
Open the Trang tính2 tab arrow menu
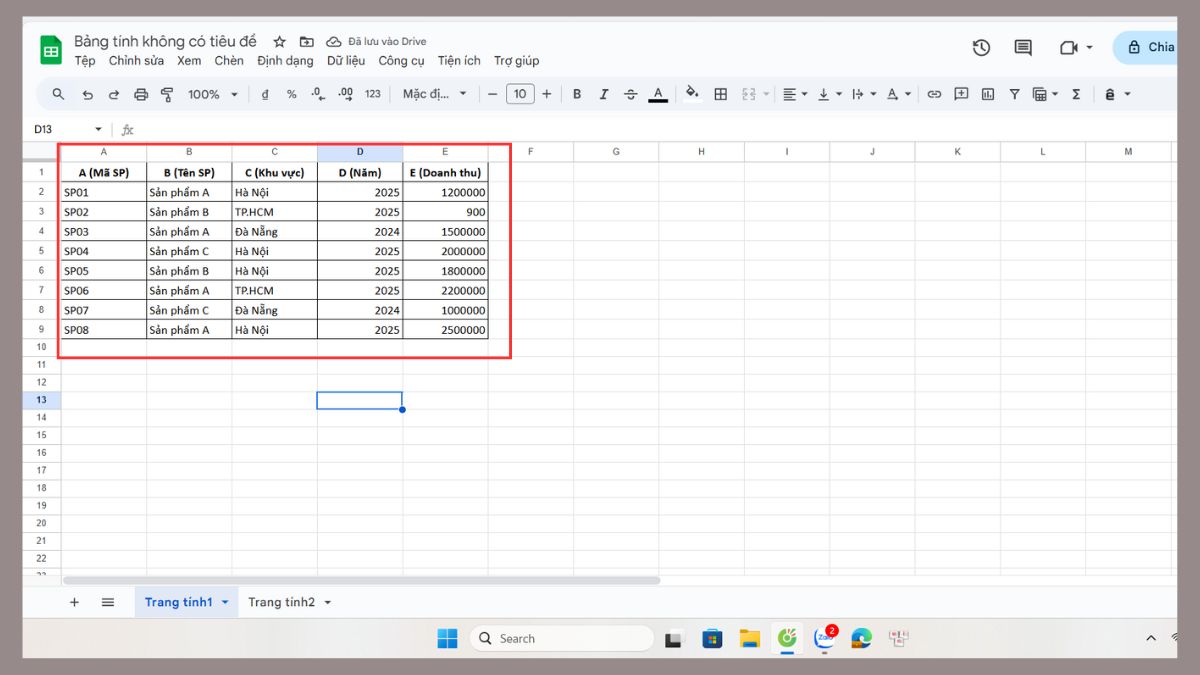click(328, 602)
